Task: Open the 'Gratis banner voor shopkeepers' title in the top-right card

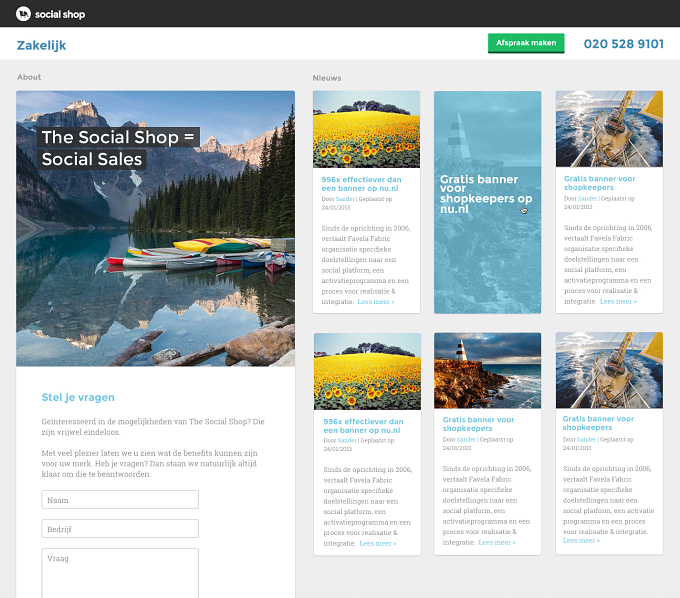Action: point(599,183)
